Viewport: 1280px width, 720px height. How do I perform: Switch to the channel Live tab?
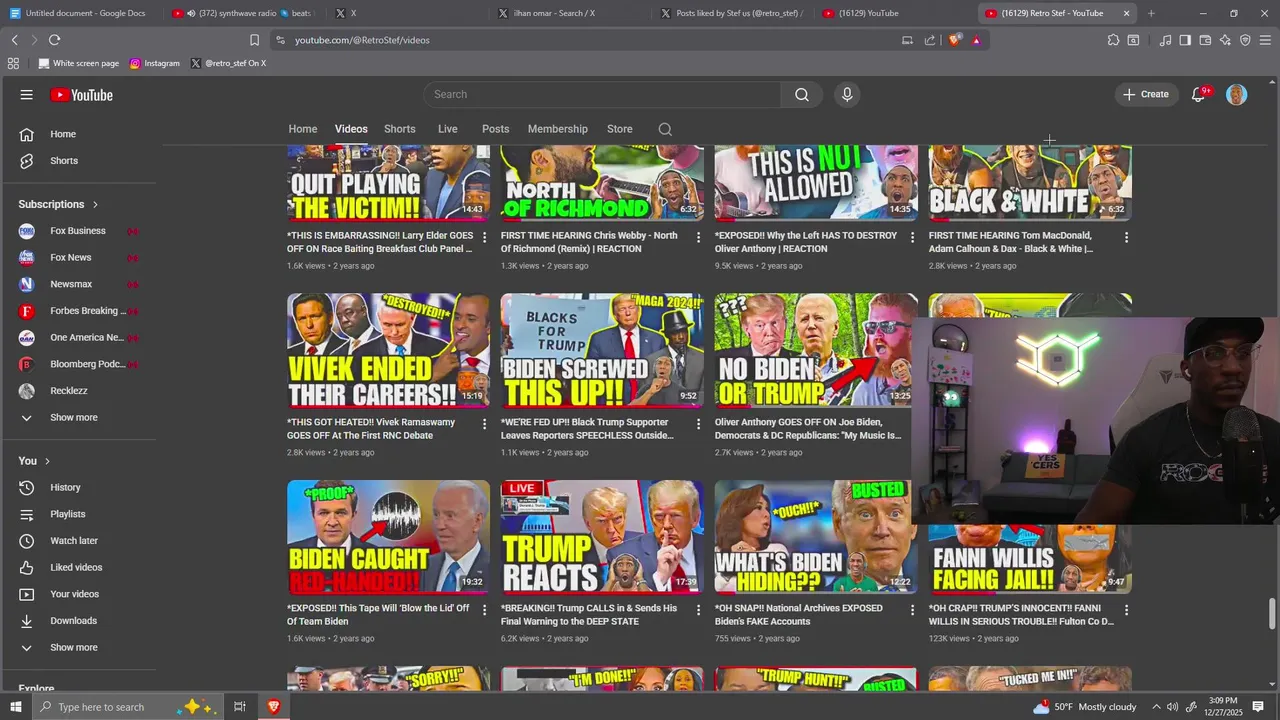coord(448,129)
